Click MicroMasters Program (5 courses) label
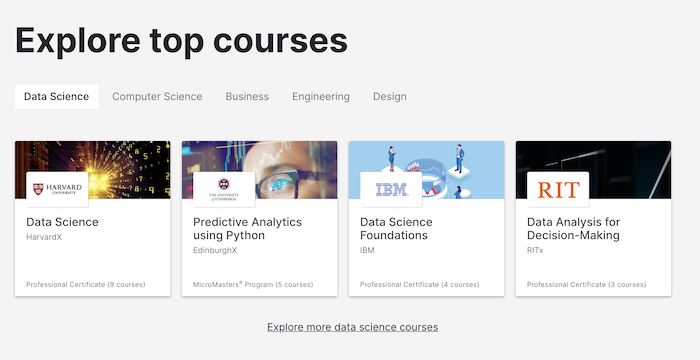Image resolution: width=700 pixels, height=360 pixels. (x=253, y=285)
